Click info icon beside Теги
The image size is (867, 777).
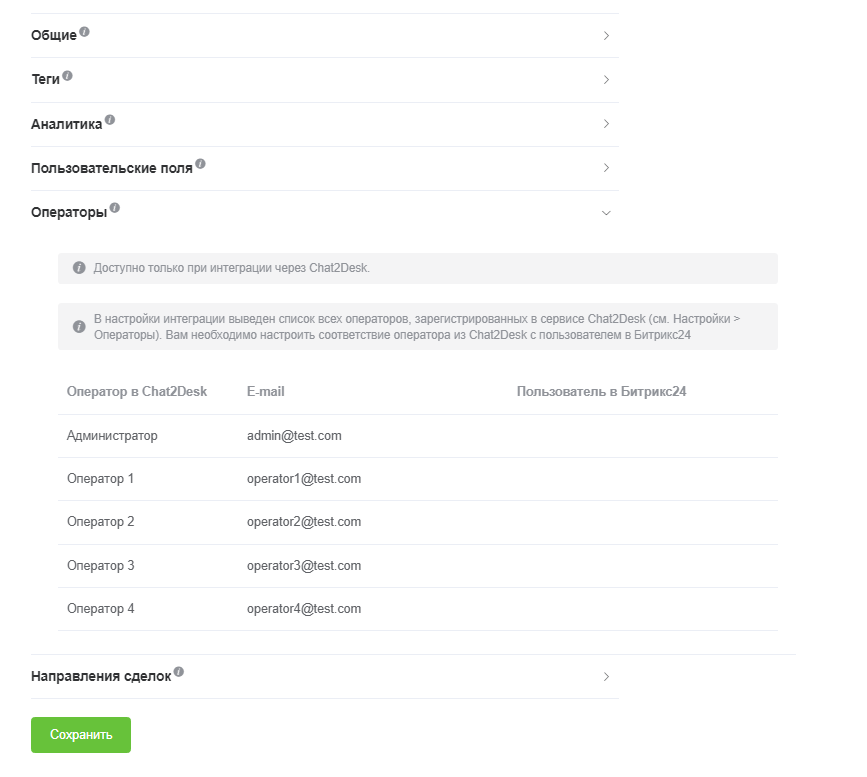68,76
